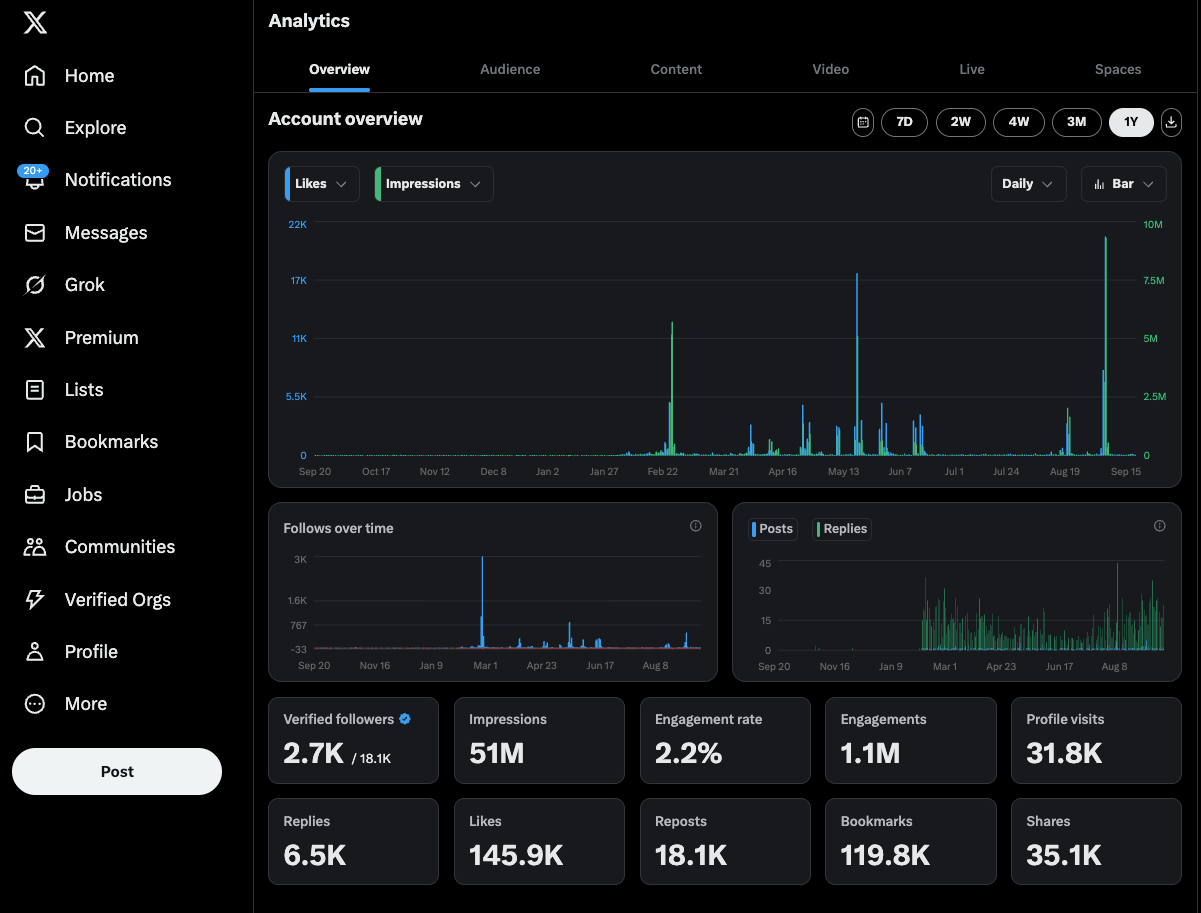Open the Bar chart type dropdown
This screenshot has width=1201, height=913.
tap(1124, 184)
